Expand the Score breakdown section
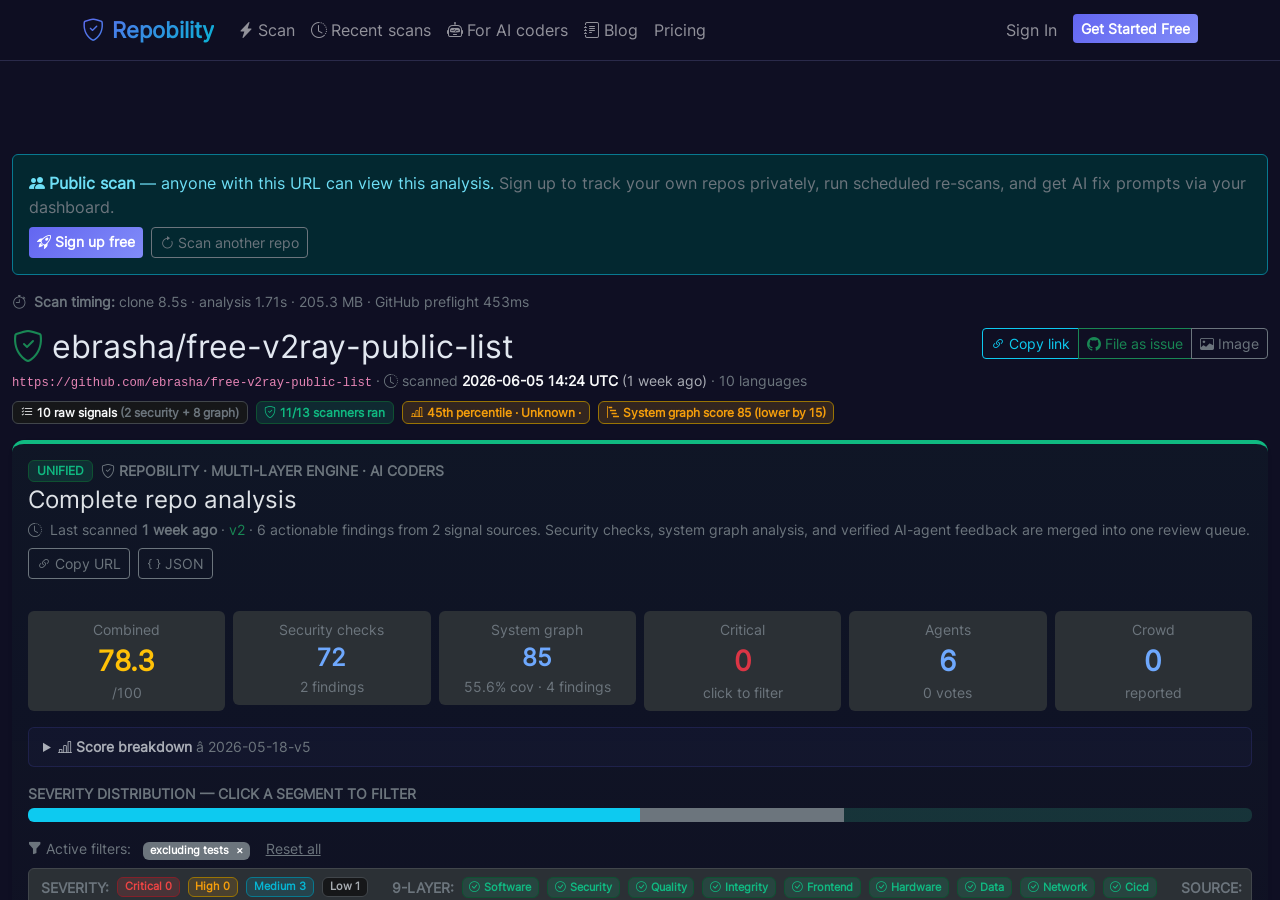 point(640,747)
